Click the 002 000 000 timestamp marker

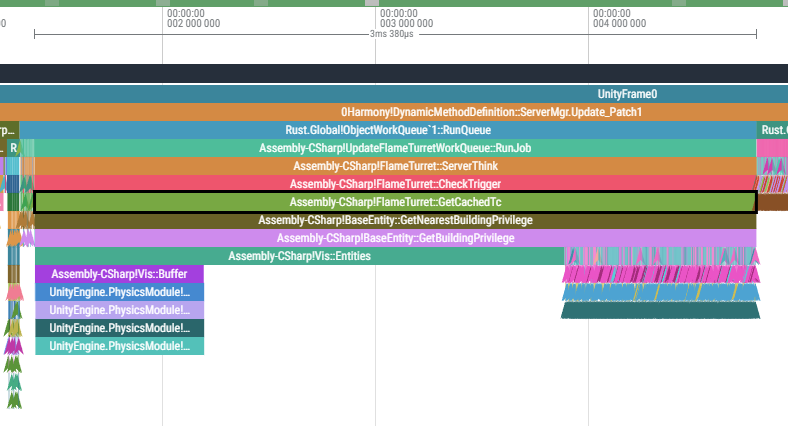[x=193, y=18]
